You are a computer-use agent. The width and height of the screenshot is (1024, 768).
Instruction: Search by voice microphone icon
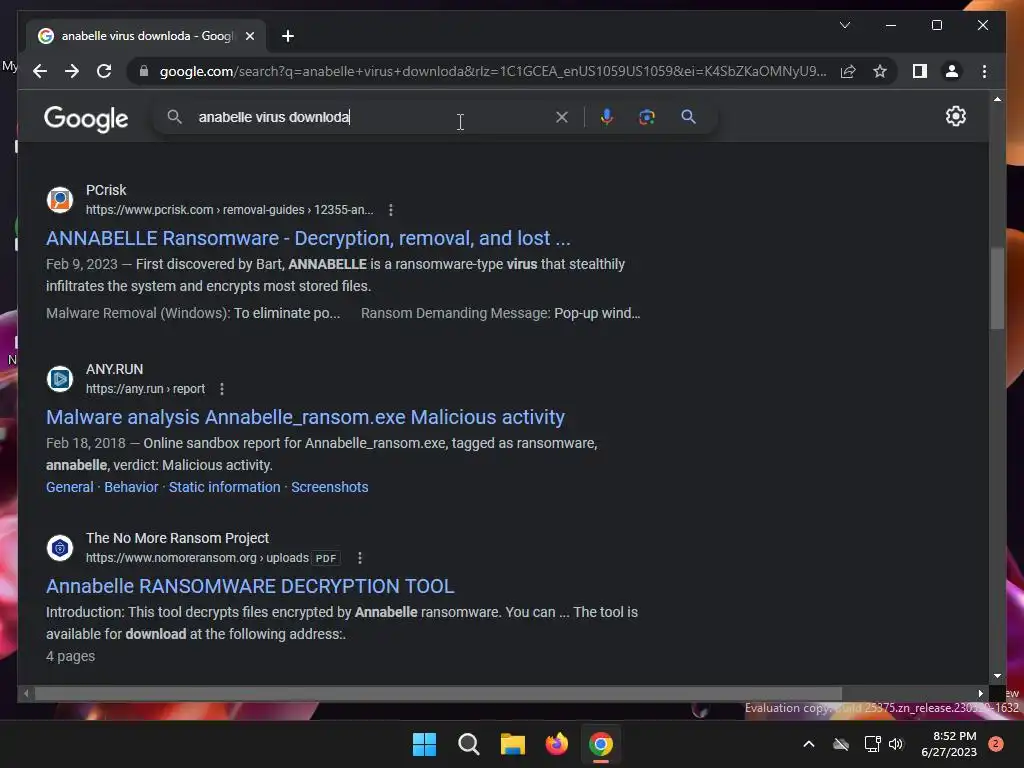pos(607,117)
